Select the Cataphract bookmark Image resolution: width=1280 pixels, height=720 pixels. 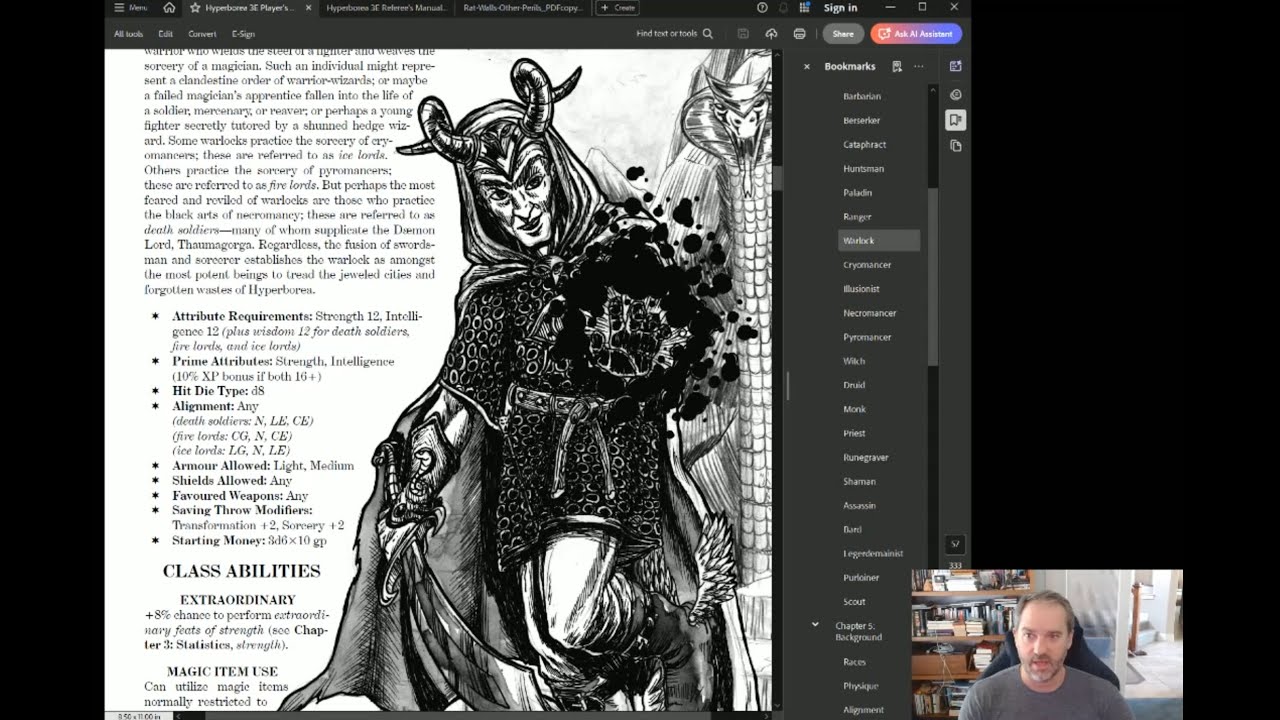[x=864, y=144]
